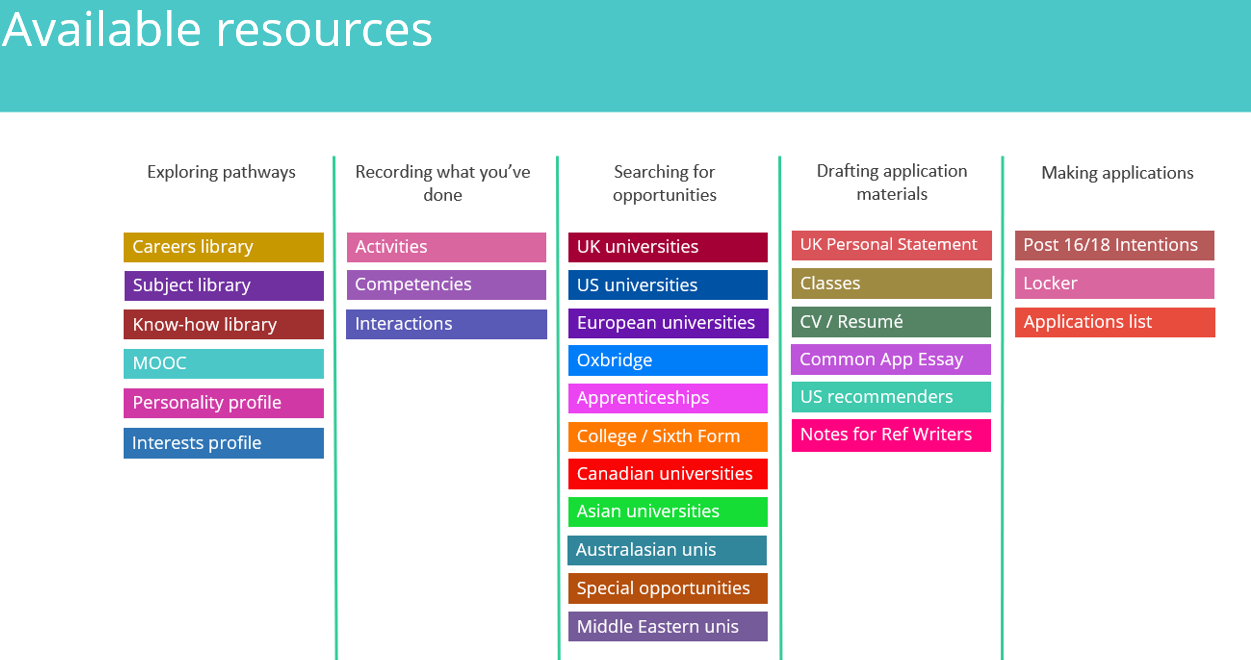Screen dimensions: 1251x660
Task: Click the Interactions block
Action: tap(447, 324)
